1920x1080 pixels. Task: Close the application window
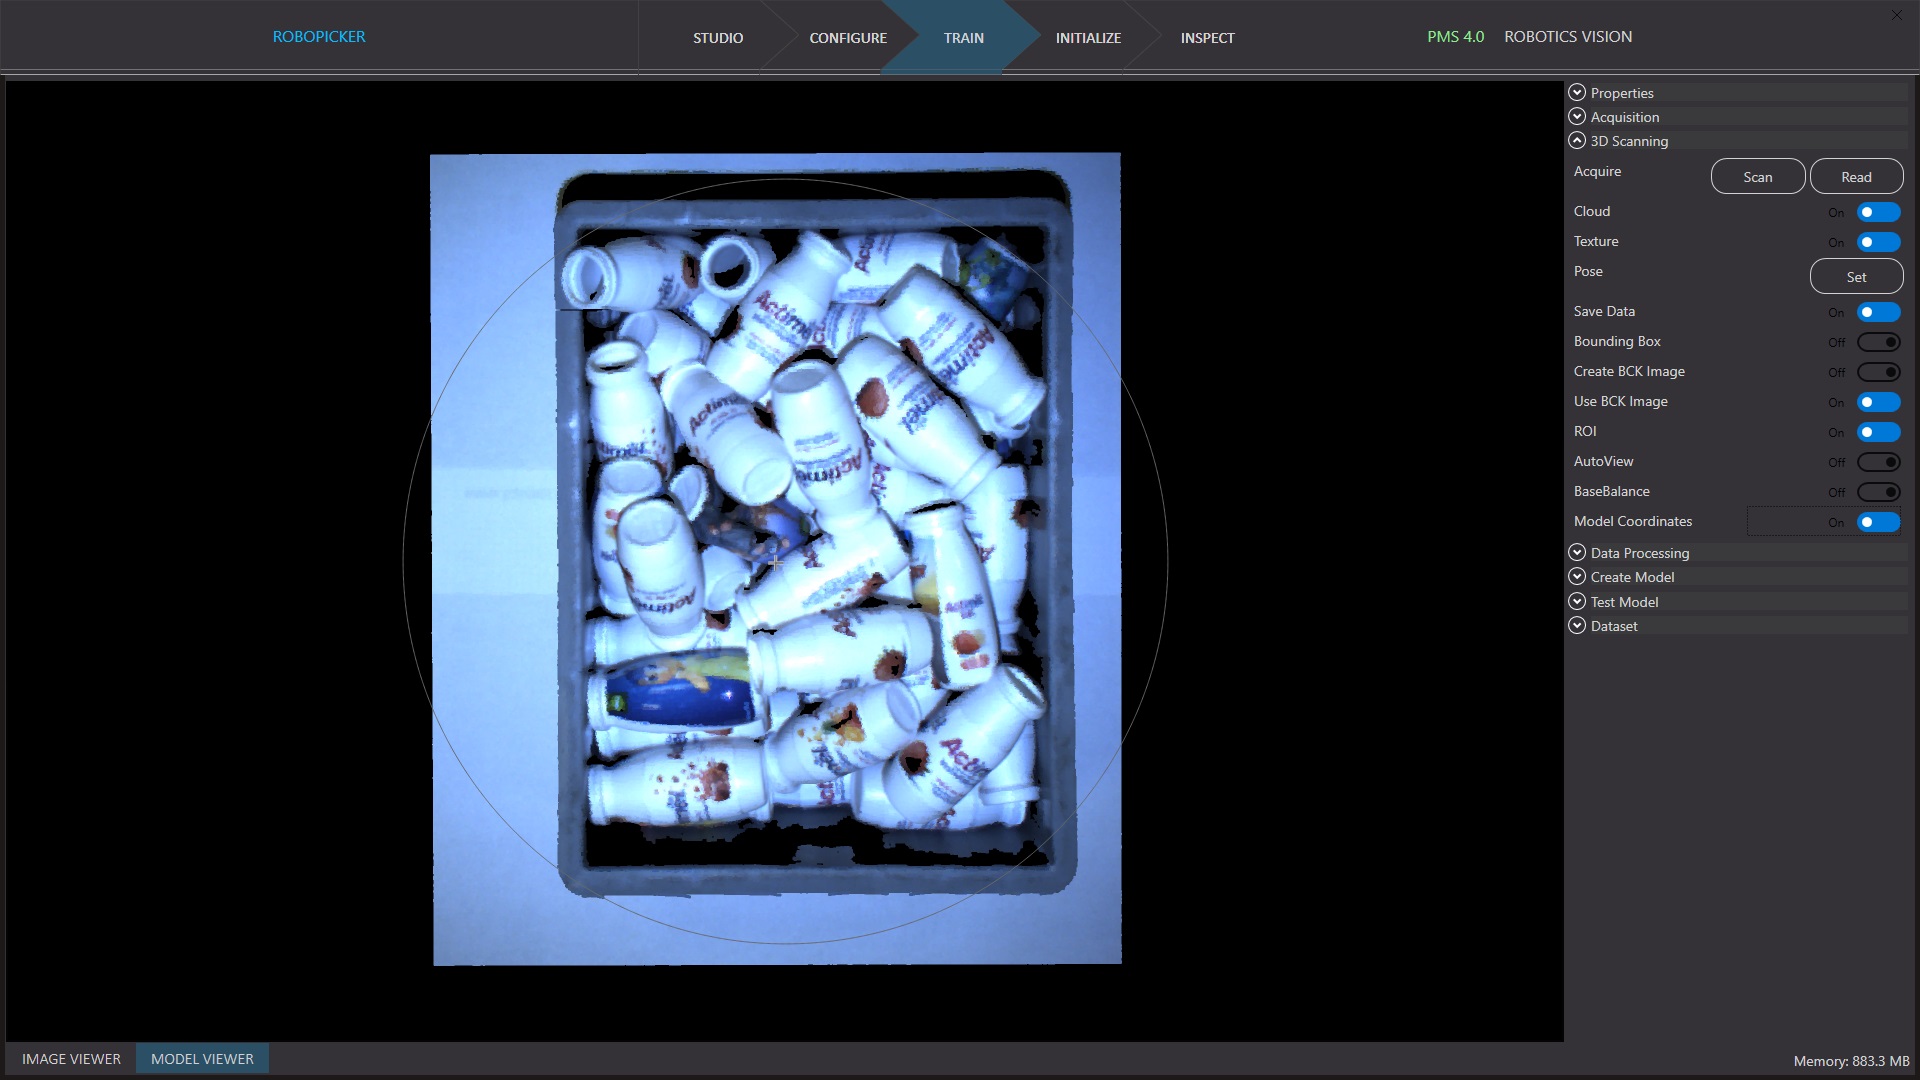(x=1896, y=15)
